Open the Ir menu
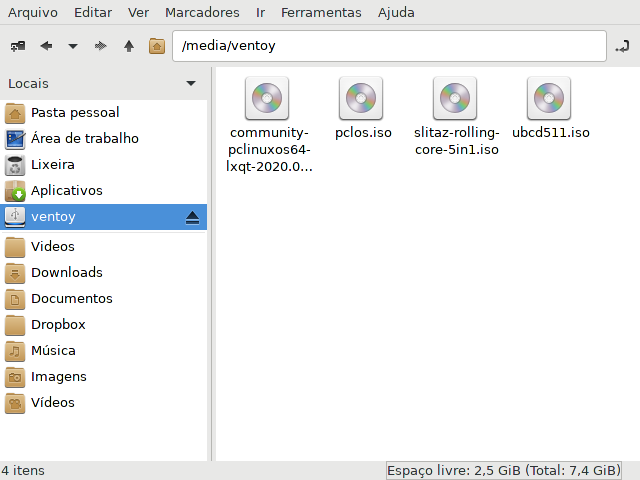 (x=260, y=13)
